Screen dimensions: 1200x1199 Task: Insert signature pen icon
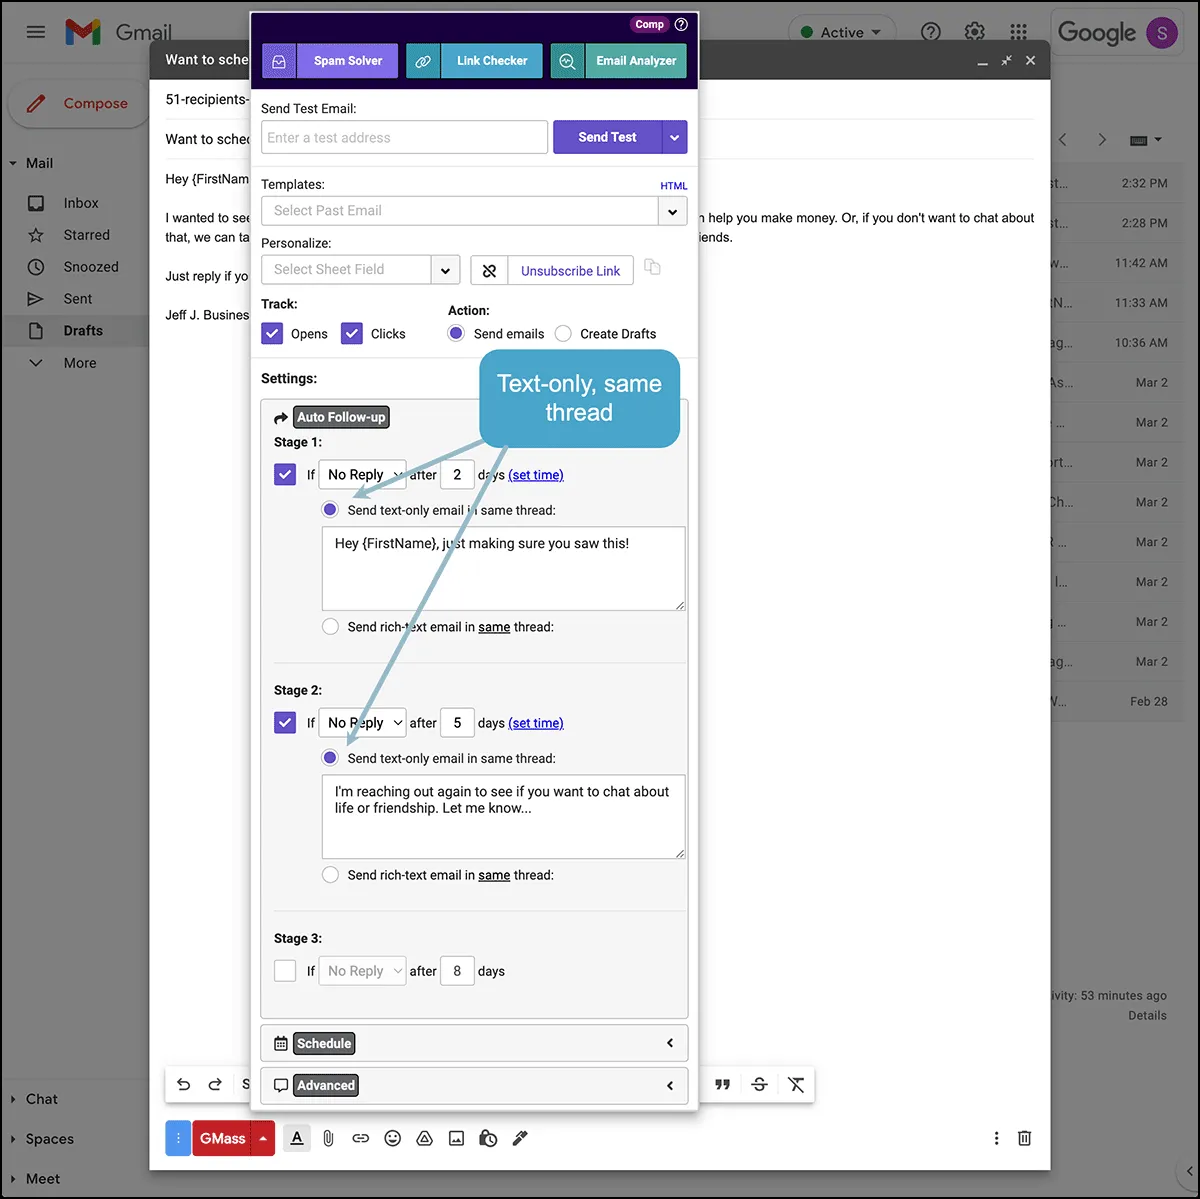click(520, 1138)
